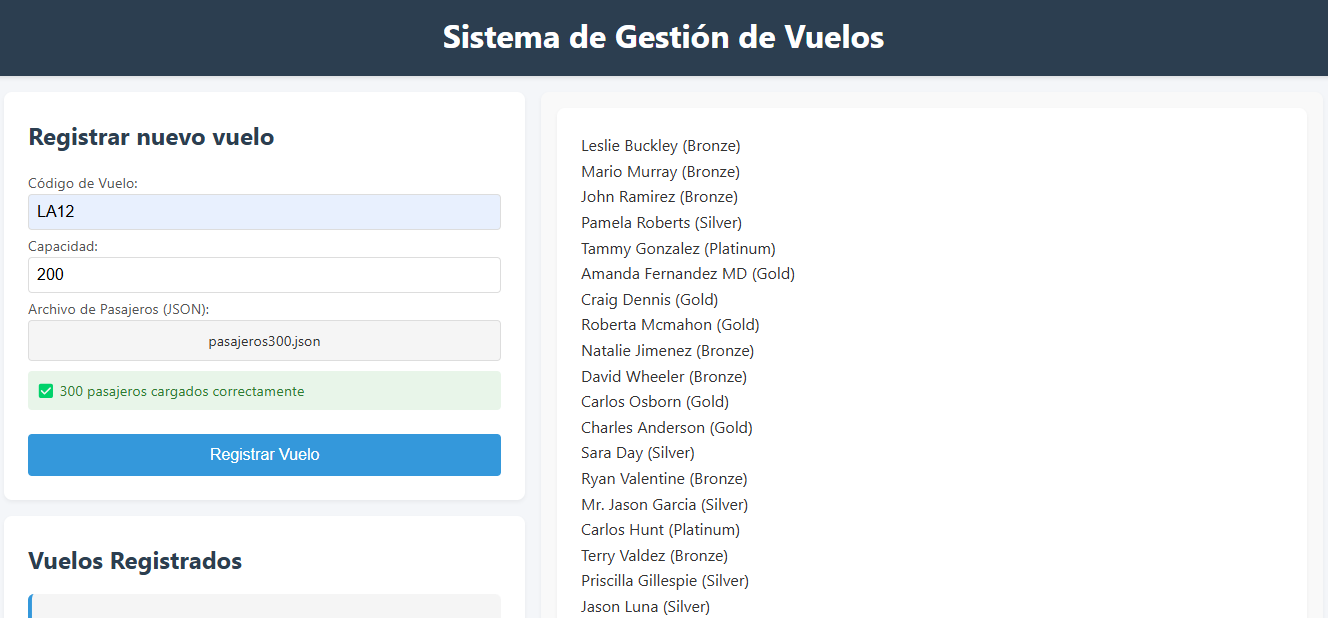Click the Registrar nuevo vuelo heading

151,137
